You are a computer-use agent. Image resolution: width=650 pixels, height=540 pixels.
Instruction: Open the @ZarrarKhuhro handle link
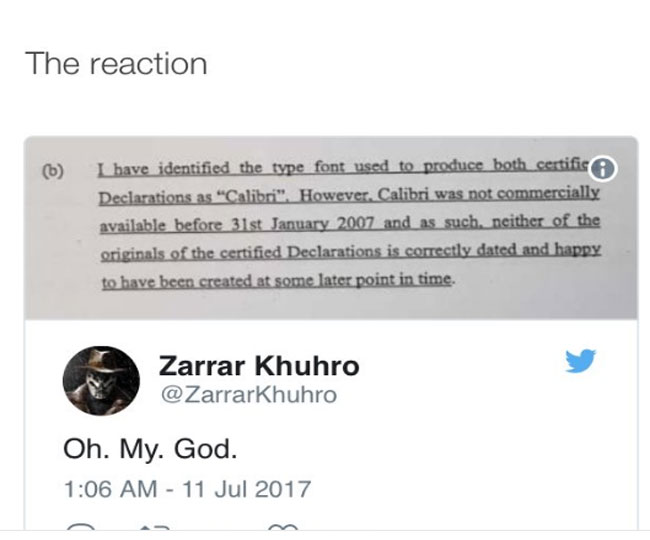(x=248, y=395)
